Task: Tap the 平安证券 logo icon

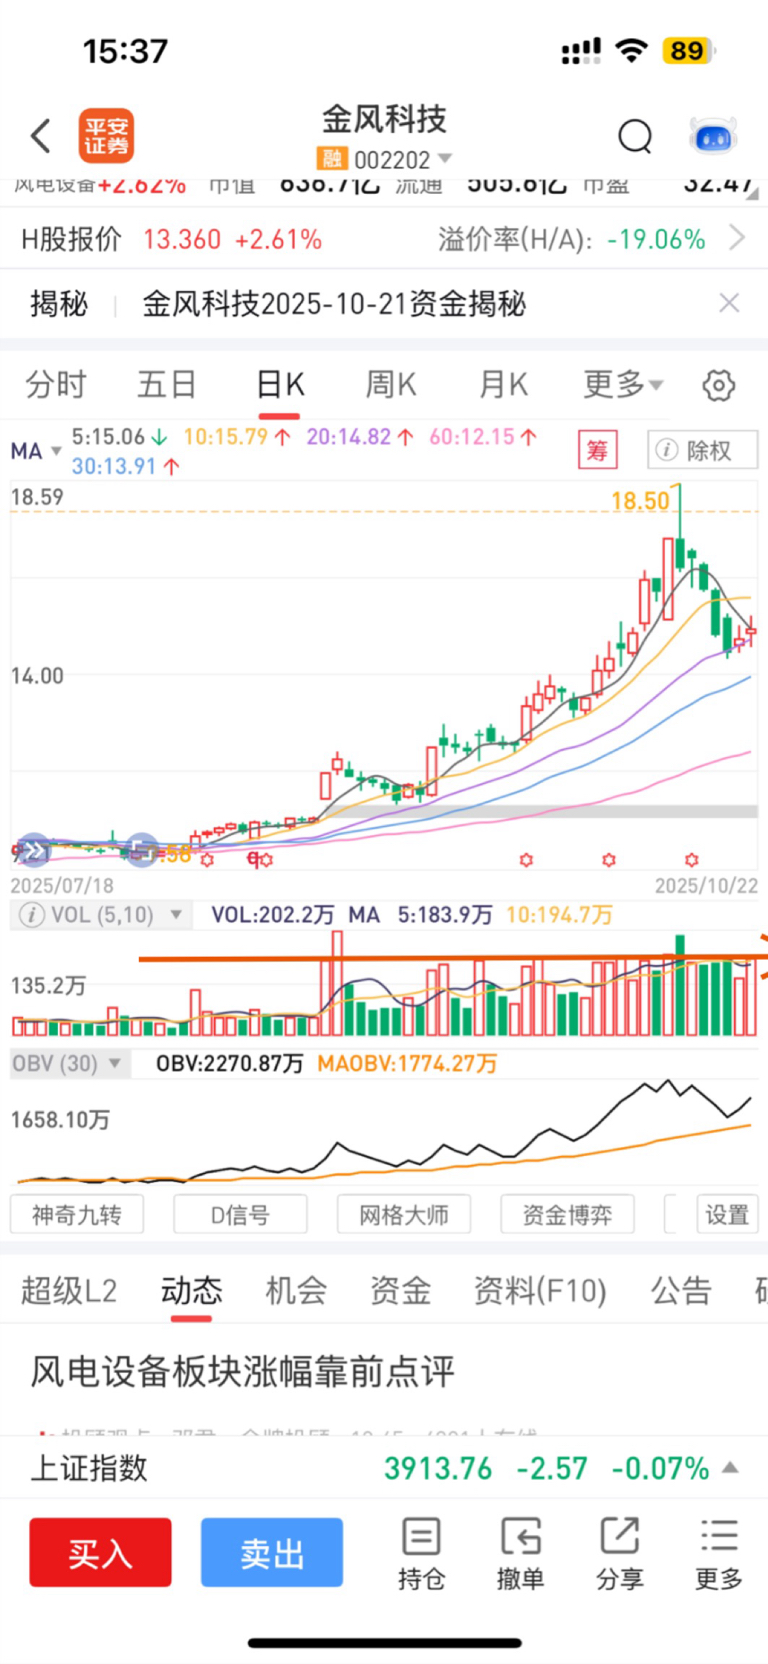Action: [106, 136]
